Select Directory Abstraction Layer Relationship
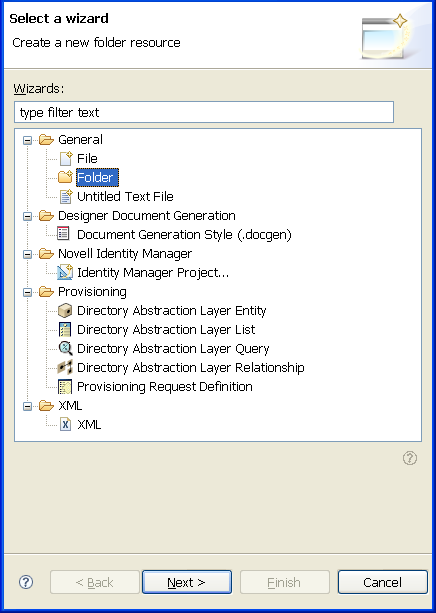Image resolution: width=436 pixels, height=613 pixels. tap(190, 367)
